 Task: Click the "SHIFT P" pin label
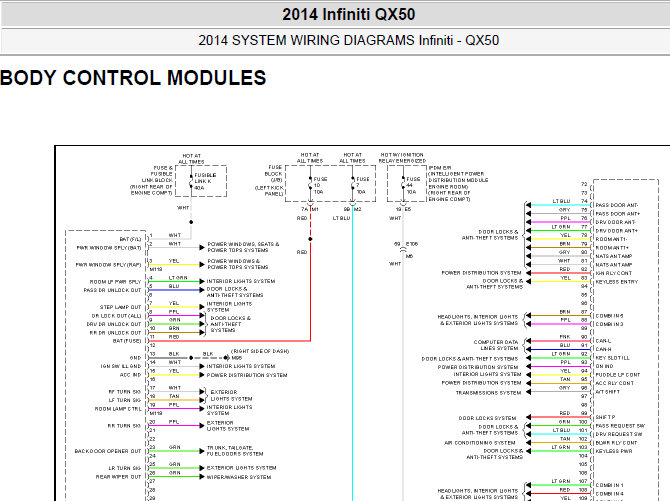click(x=605, y=417)
